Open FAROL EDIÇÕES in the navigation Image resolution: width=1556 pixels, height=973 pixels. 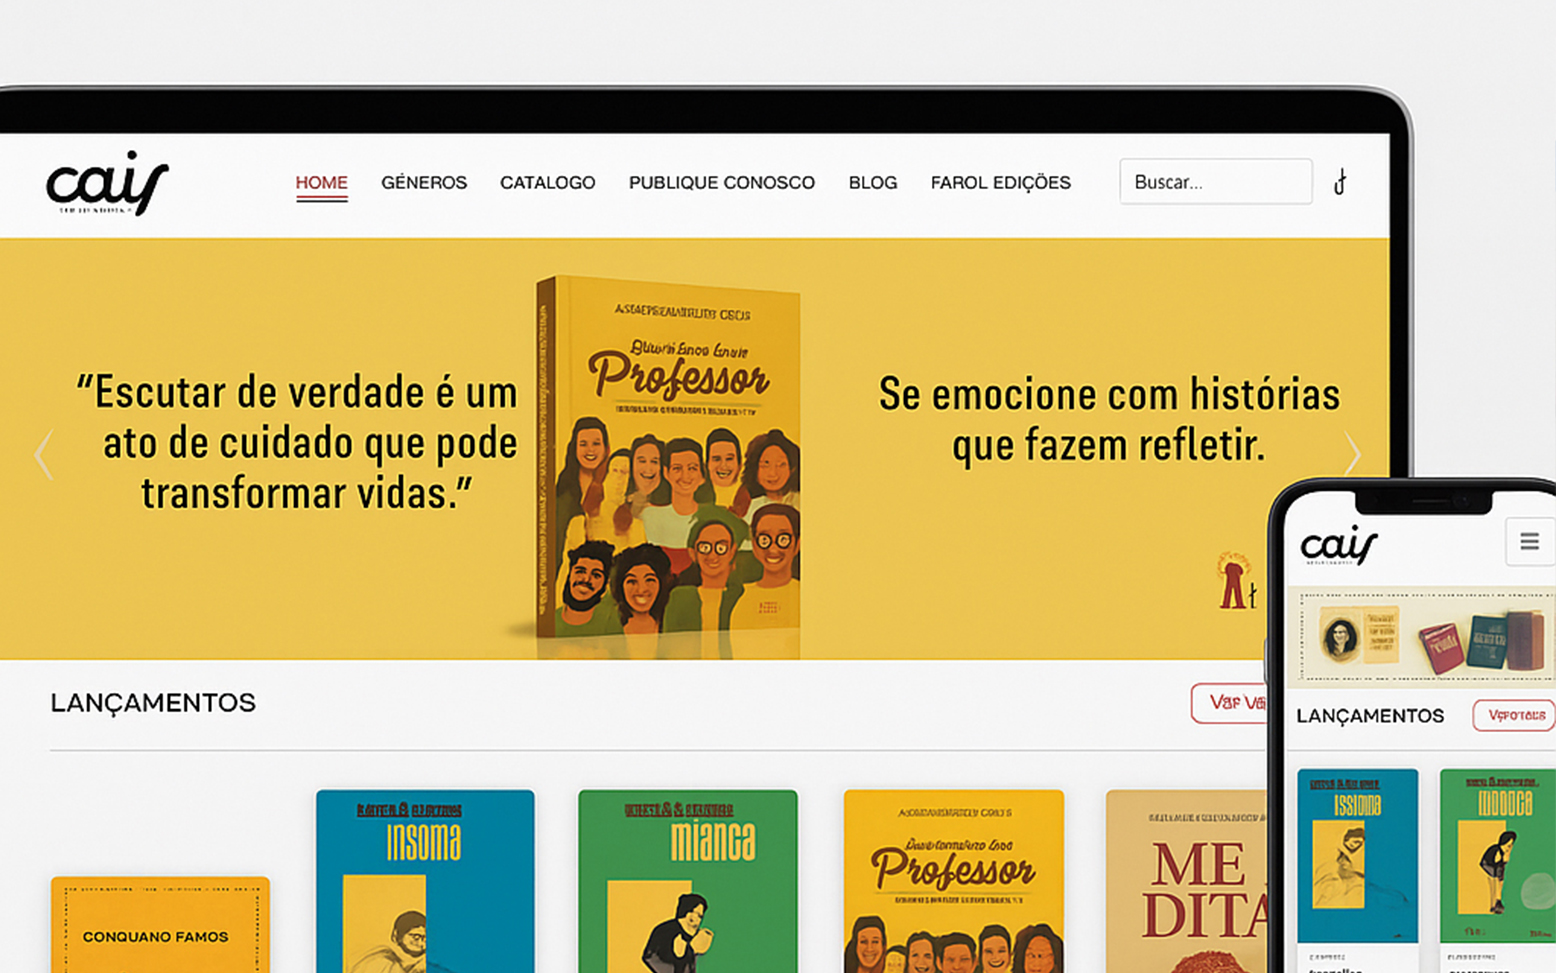(x=1001, y=183)
